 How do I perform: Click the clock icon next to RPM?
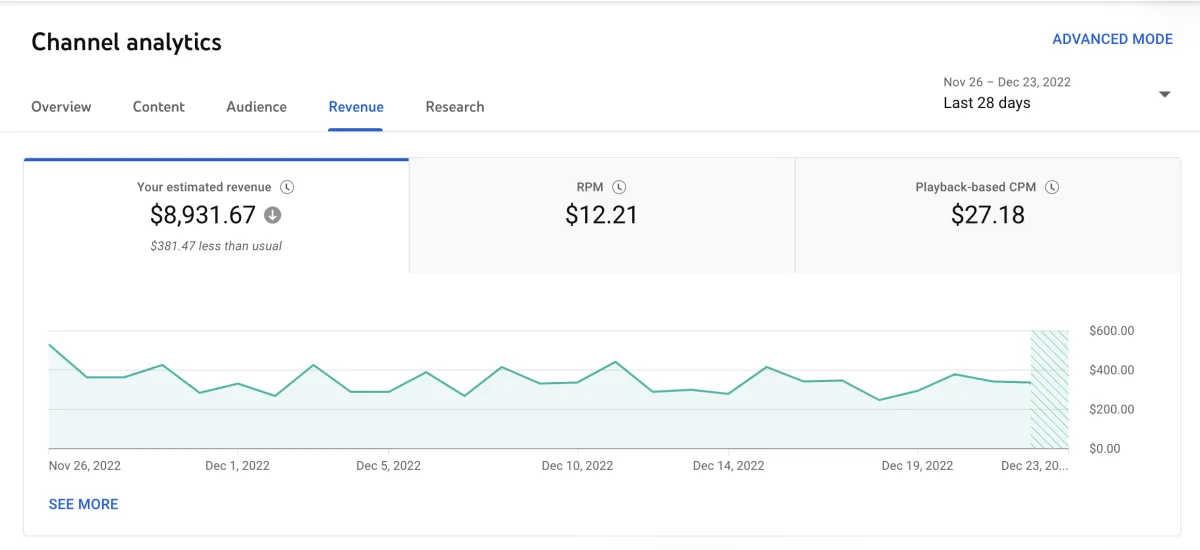point(619,187)
